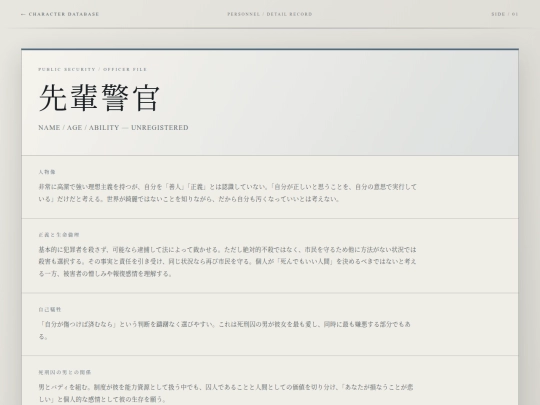Click the blue accent bar atop the card
The image size is (540, 405).
[270, 49]
